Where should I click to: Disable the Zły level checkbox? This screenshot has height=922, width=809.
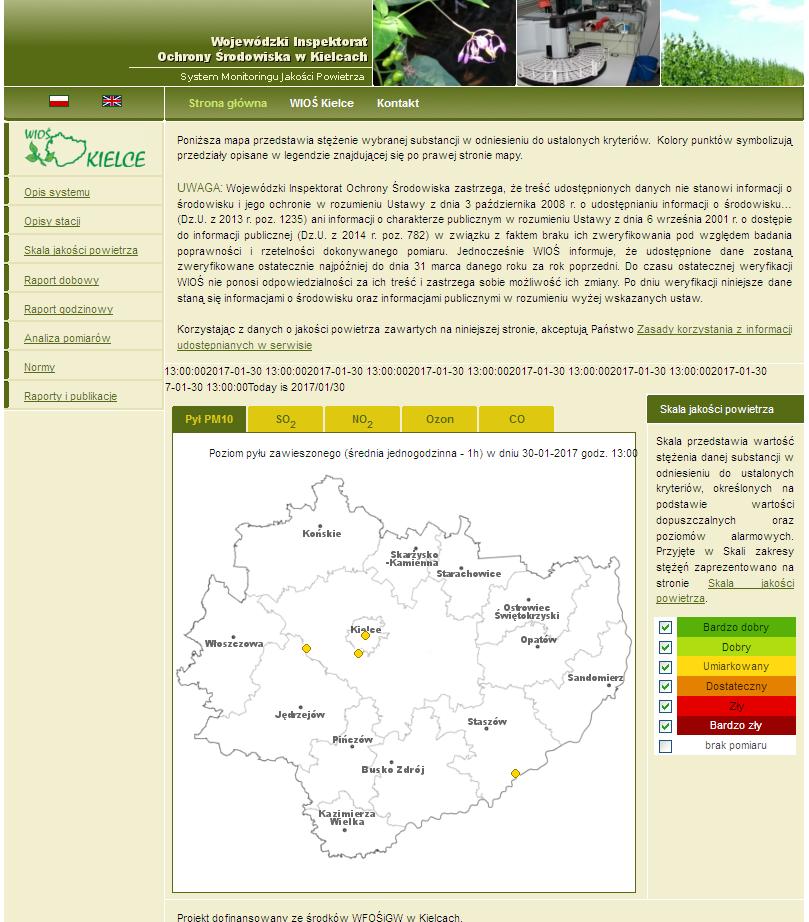pyautogui.click(x=665, y=706)
